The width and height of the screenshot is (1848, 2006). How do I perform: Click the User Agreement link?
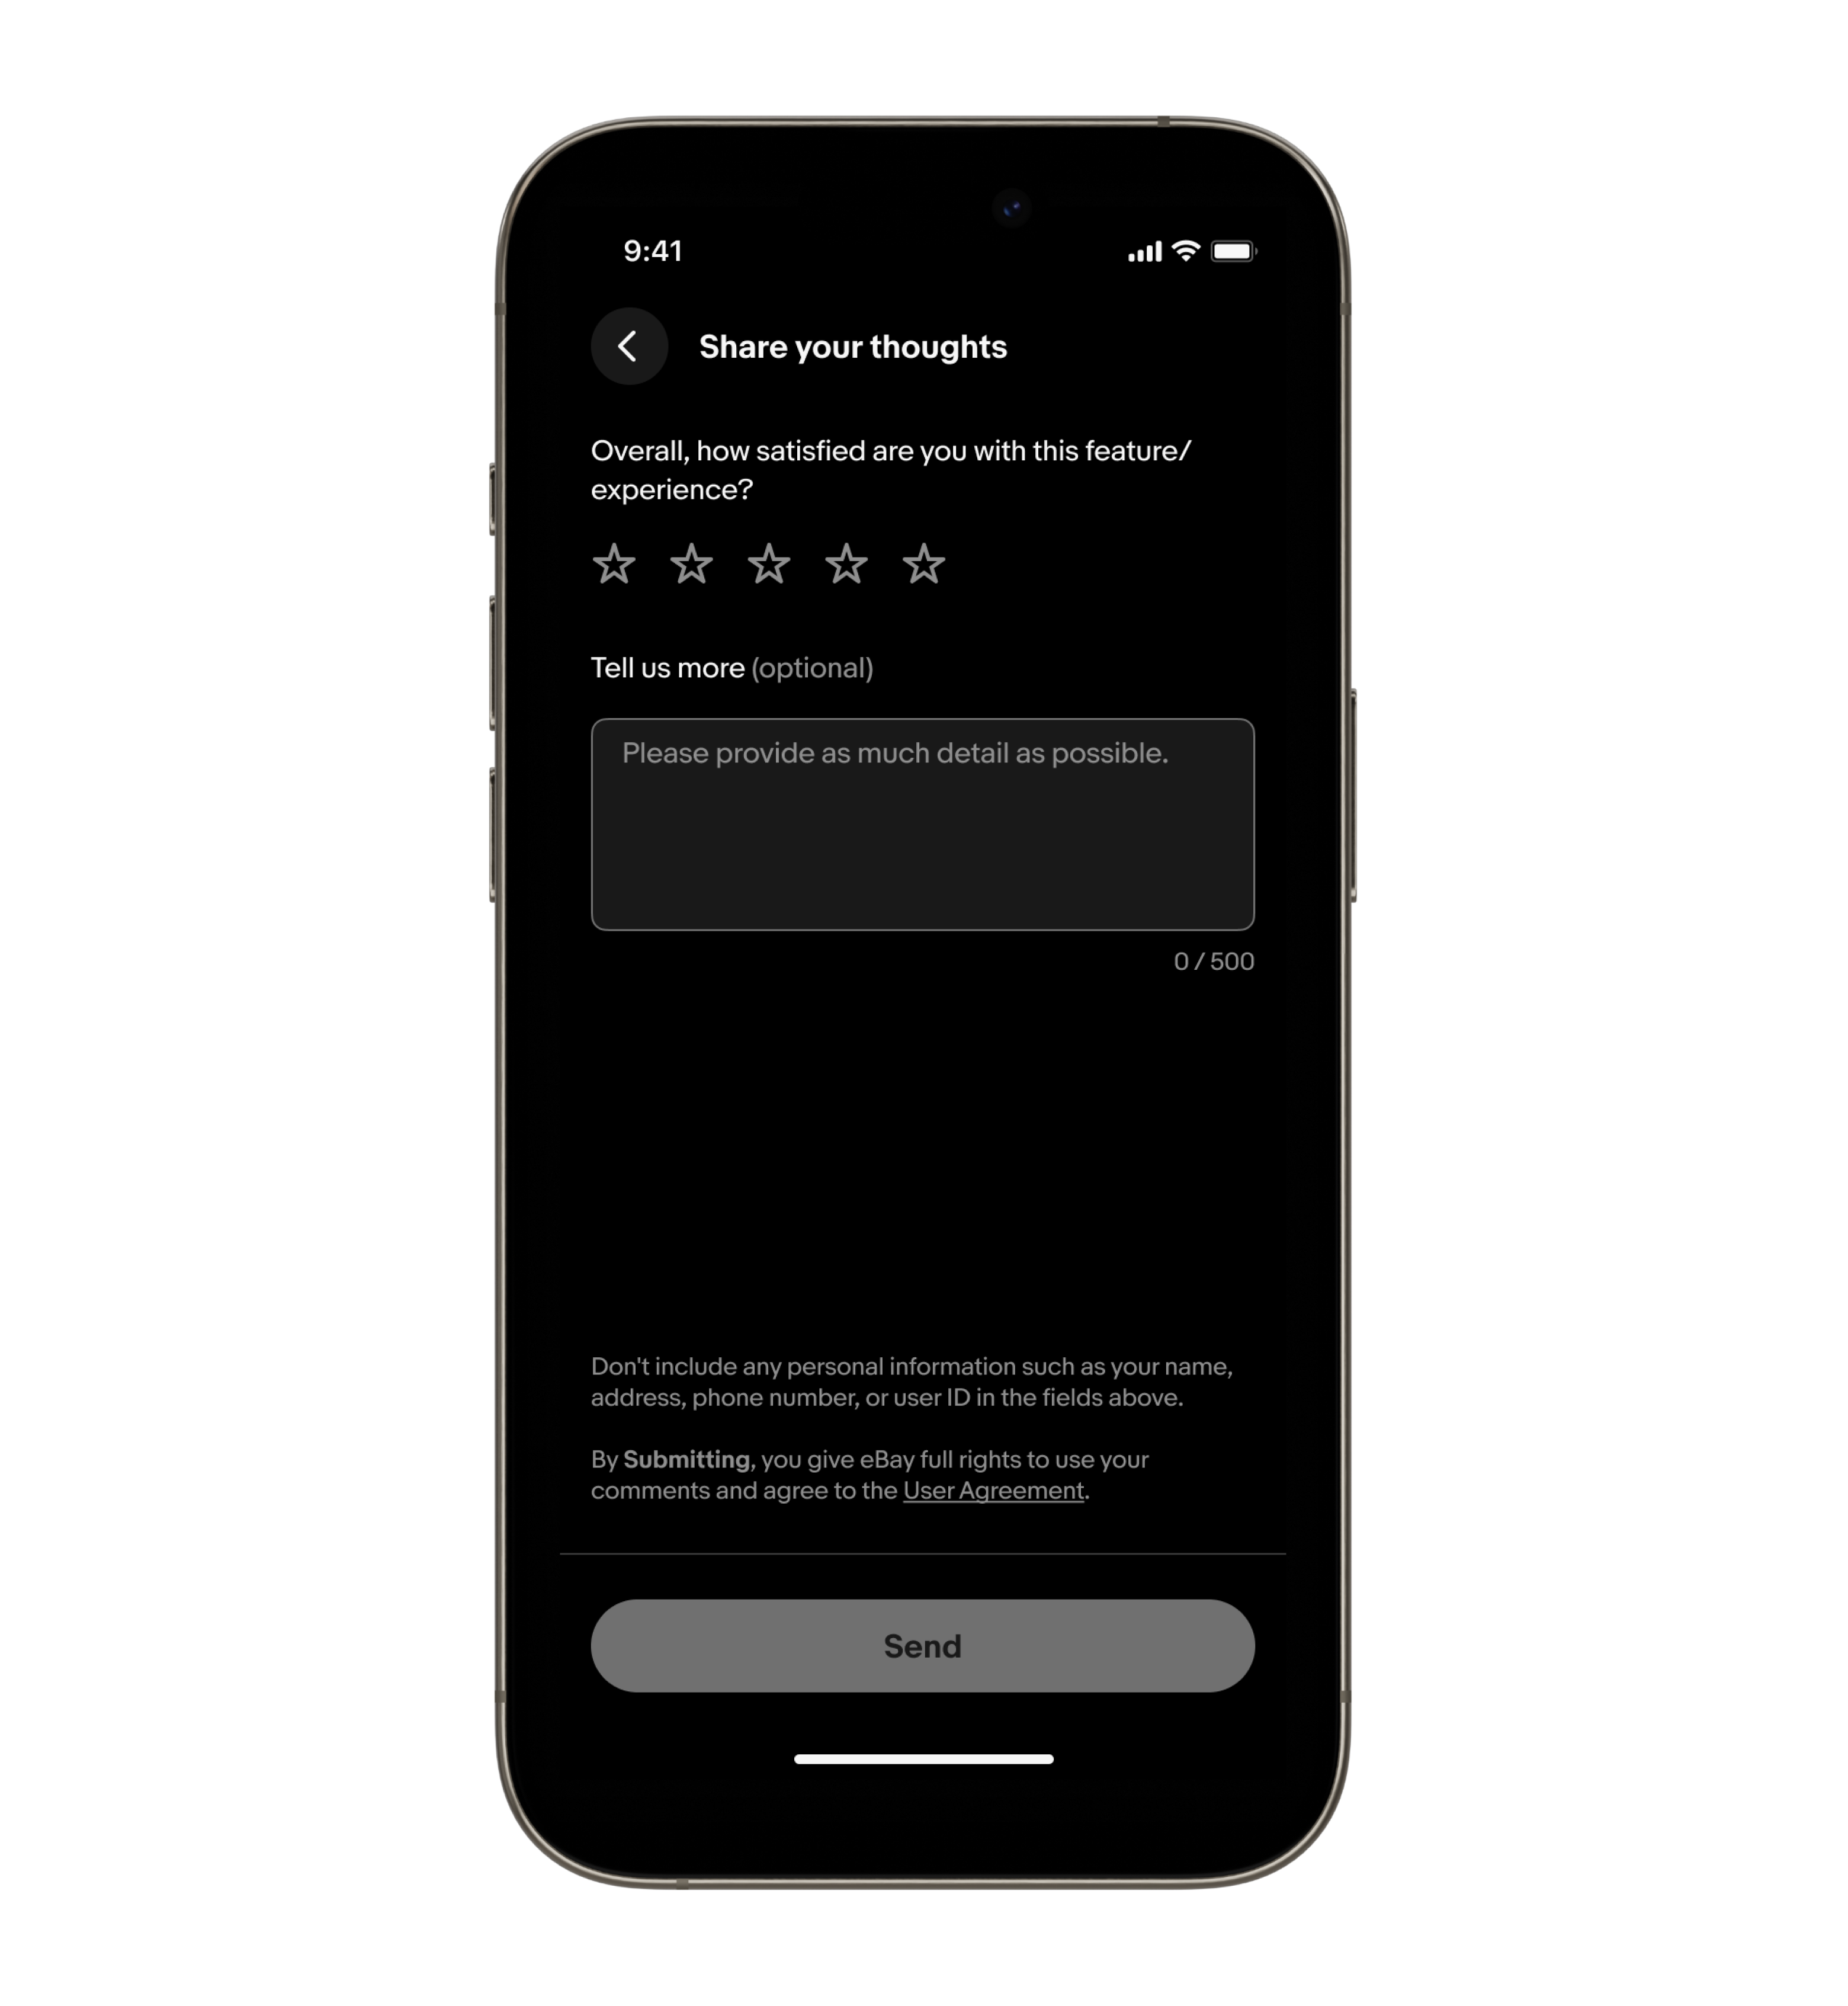(992, 1491)
